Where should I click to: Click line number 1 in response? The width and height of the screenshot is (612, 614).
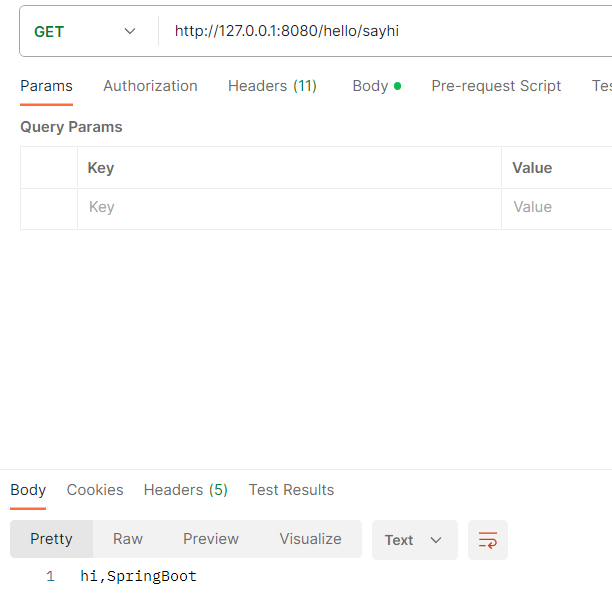click(51, 576)
